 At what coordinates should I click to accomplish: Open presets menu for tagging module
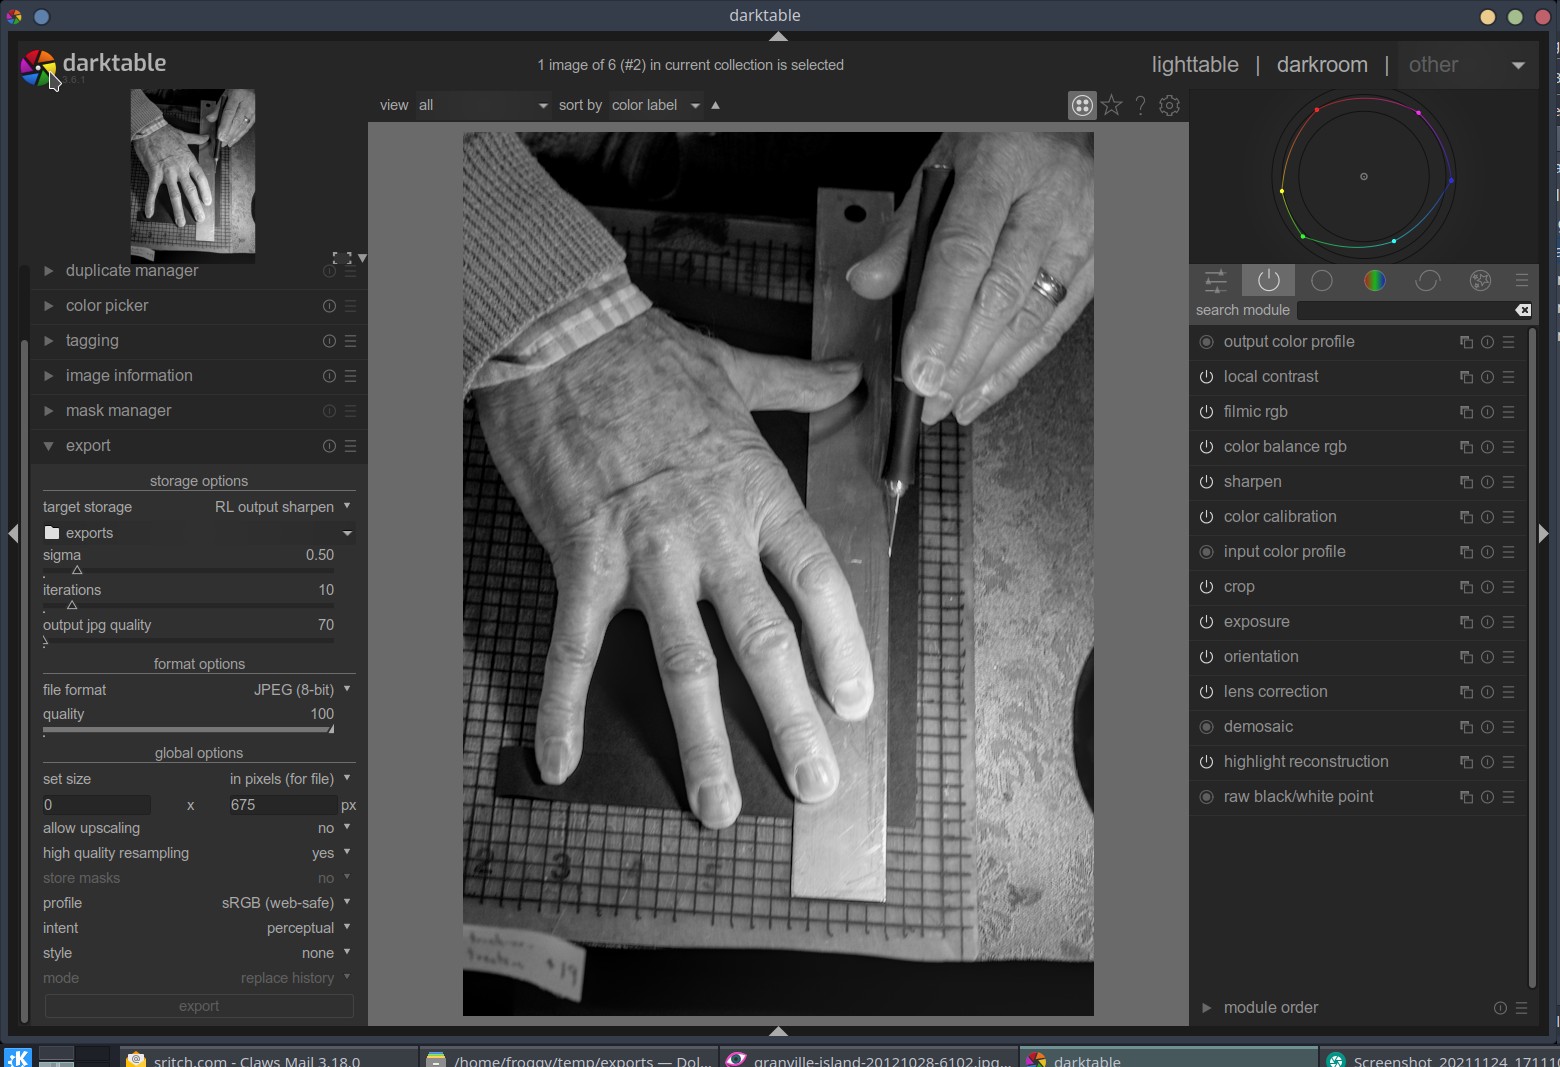350,341
